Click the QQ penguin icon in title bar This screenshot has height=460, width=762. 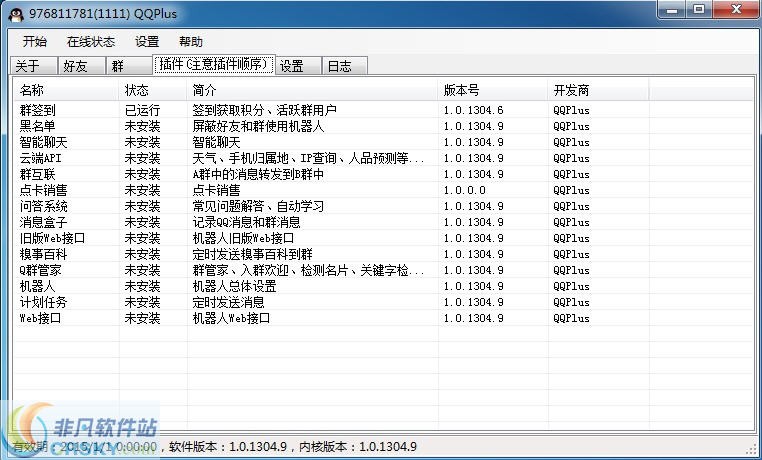click(16, 14)
